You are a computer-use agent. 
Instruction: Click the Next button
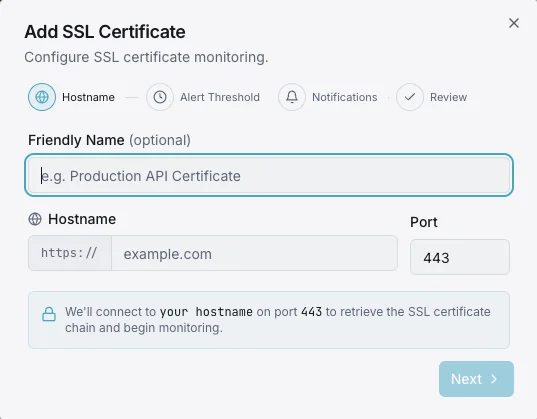pos(476,379)
